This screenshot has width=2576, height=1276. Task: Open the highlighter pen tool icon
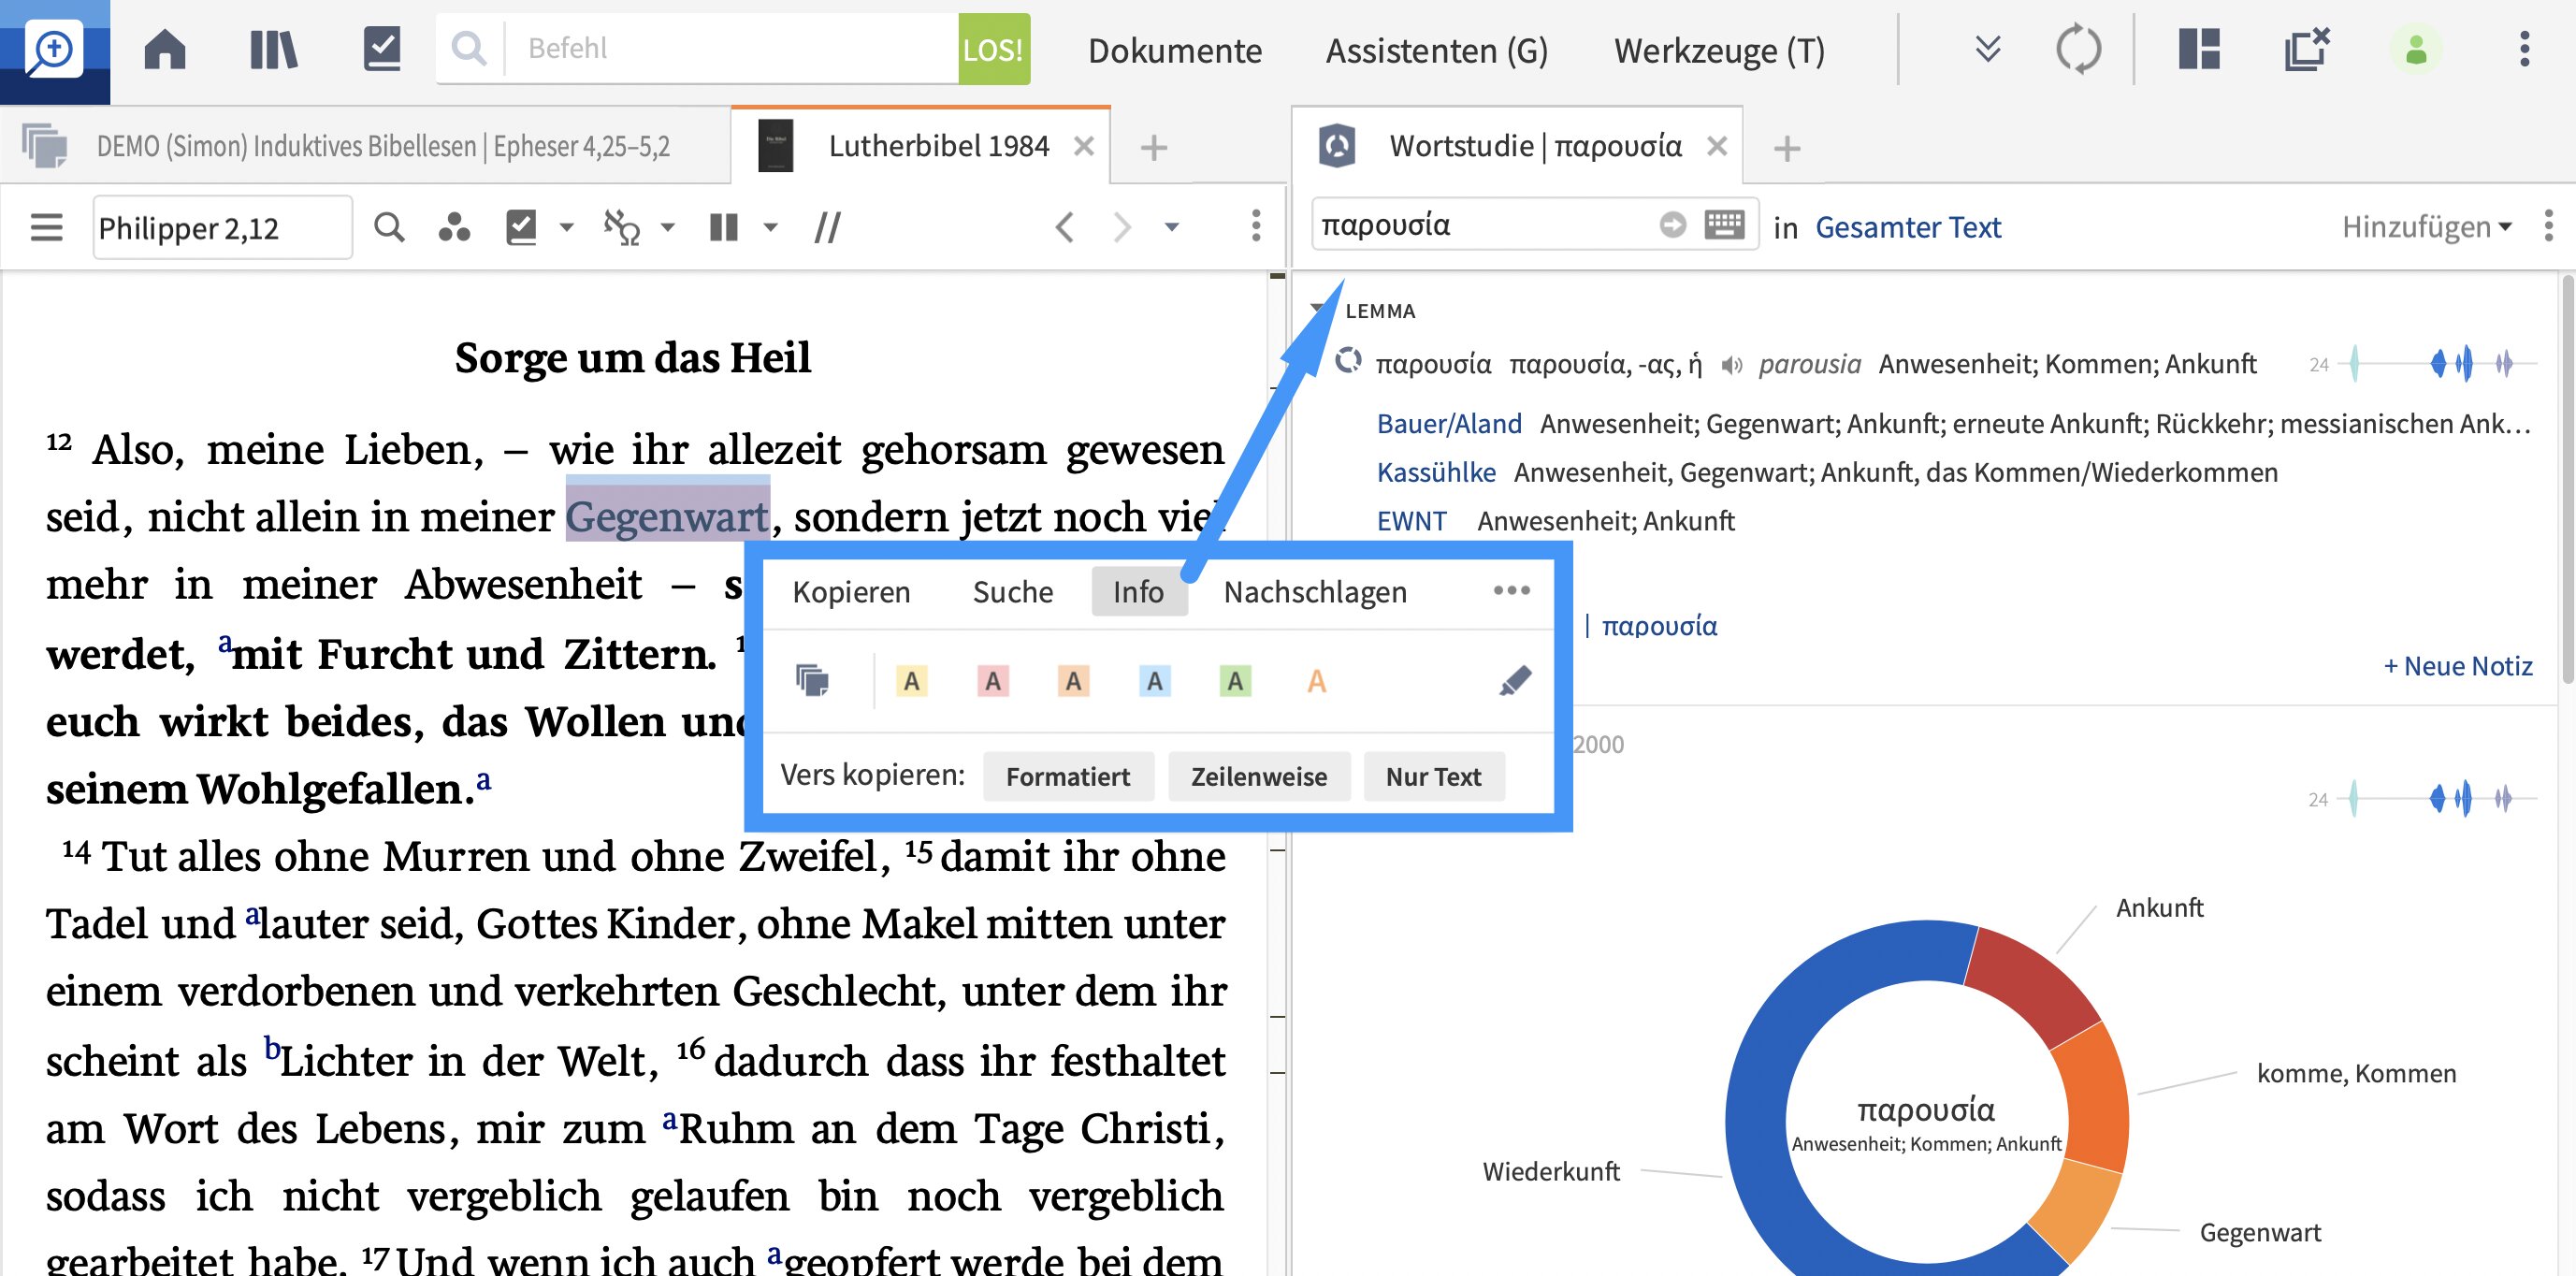(1515, 681)
